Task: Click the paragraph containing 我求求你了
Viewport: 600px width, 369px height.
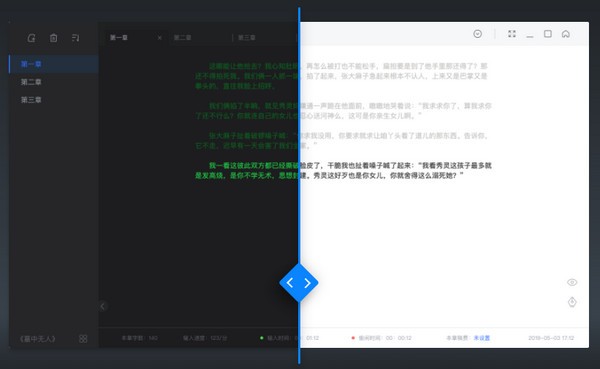Action: point(343,111)
